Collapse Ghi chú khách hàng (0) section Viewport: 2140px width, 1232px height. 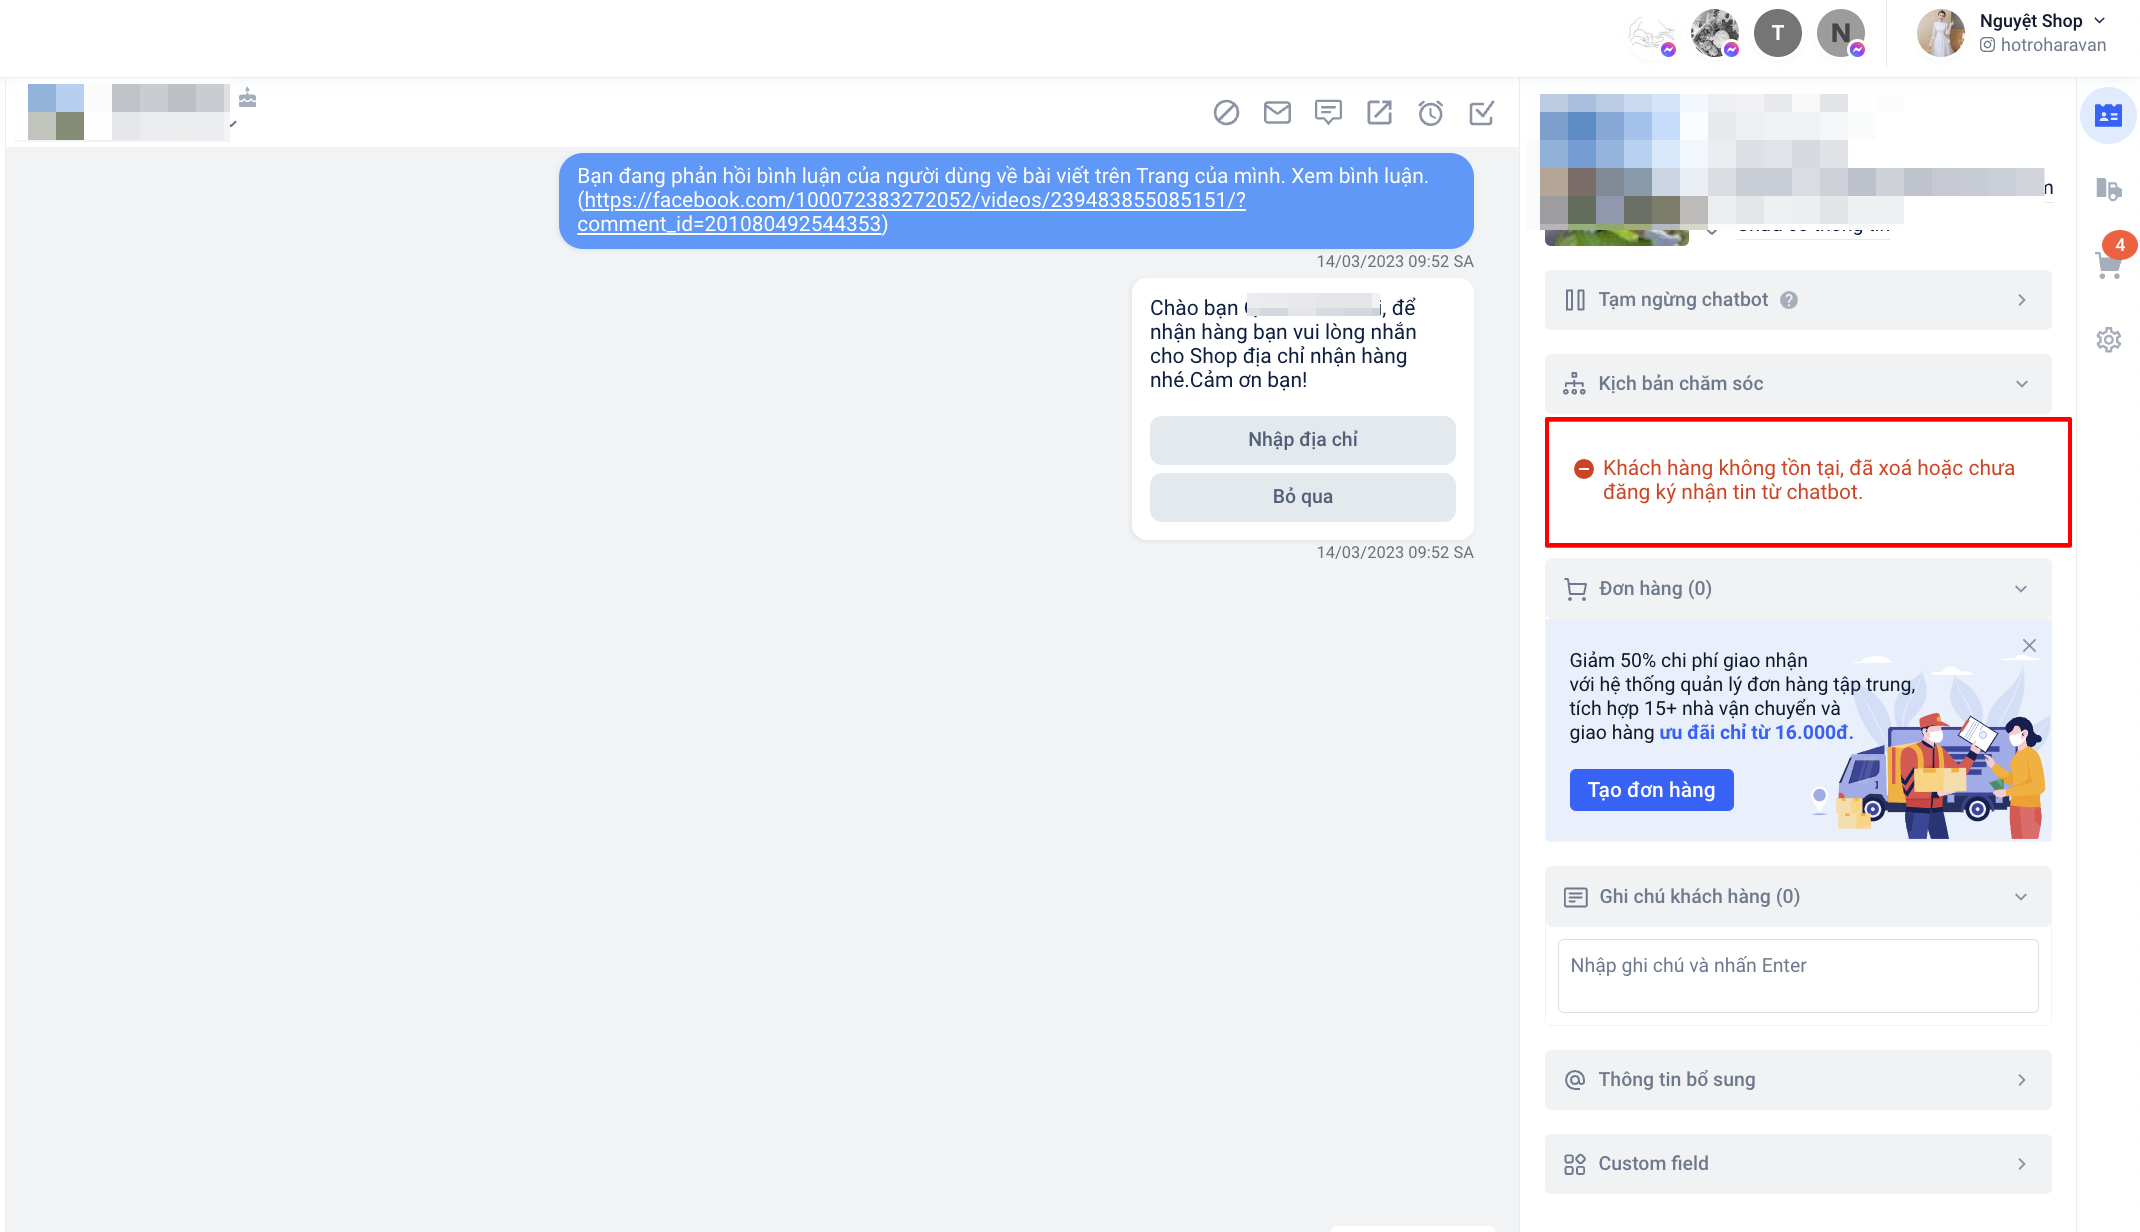point(1797,897)
